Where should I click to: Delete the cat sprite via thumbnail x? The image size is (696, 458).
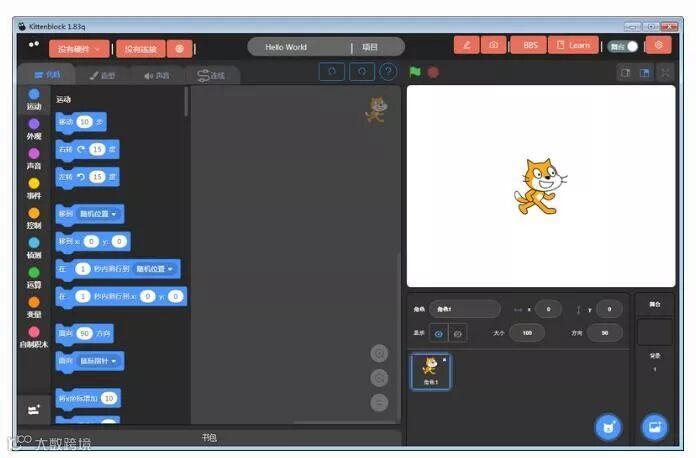click(444, 359)
